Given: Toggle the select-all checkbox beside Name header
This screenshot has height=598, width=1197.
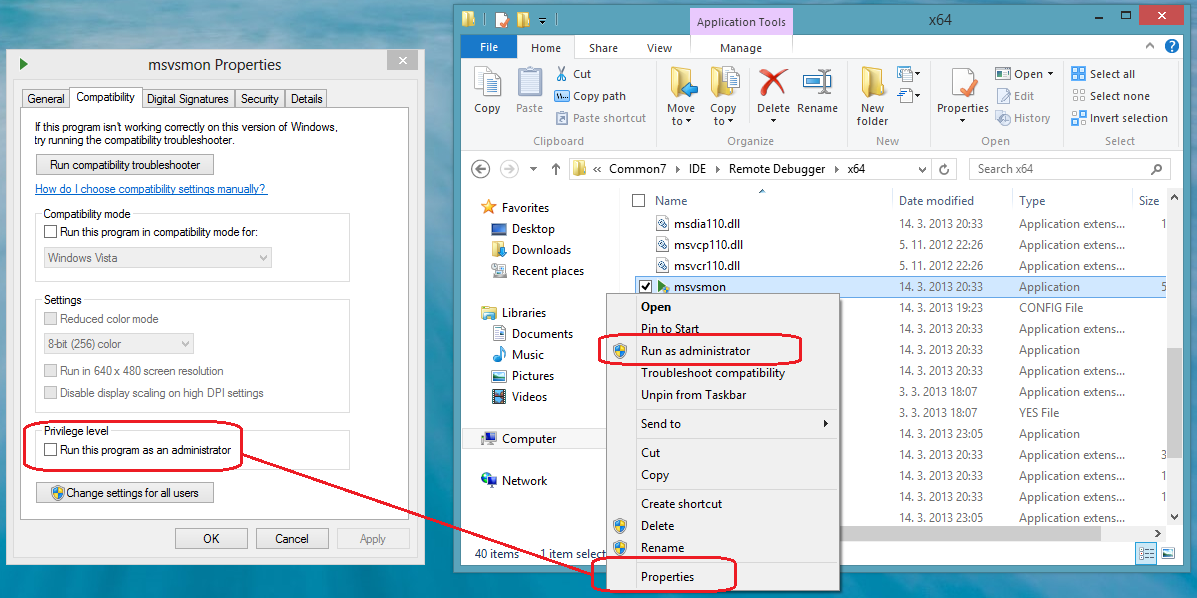Looking at the screenshot, I should (639, 201).
